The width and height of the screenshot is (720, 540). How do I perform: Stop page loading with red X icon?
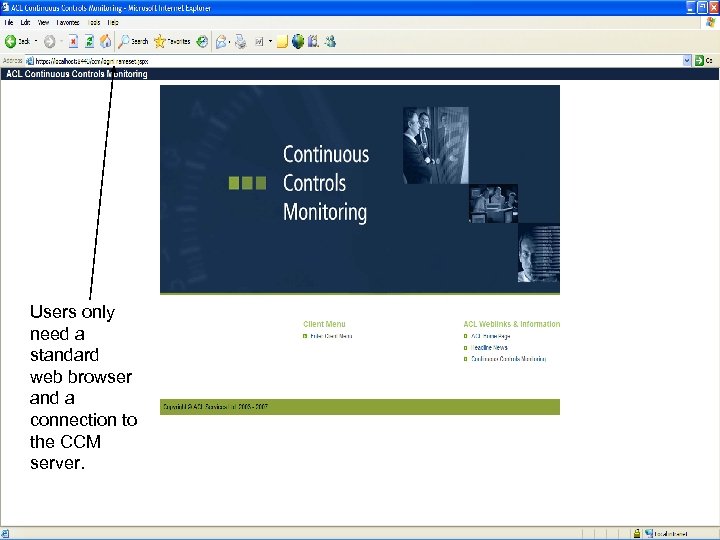(73, 42)
